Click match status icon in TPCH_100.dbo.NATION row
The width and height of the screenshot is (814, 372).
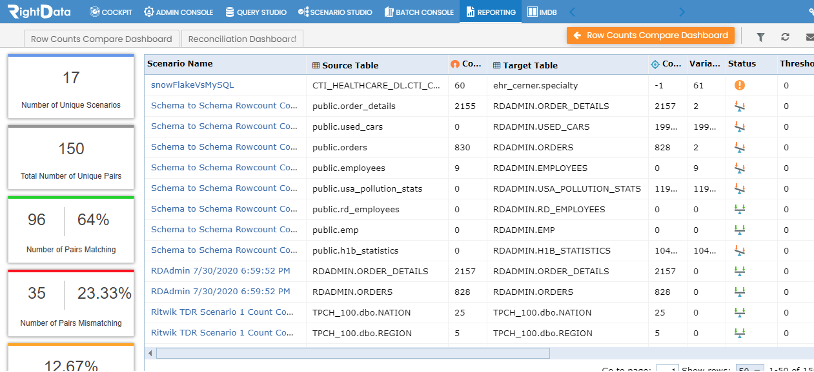tap(740, 312)
